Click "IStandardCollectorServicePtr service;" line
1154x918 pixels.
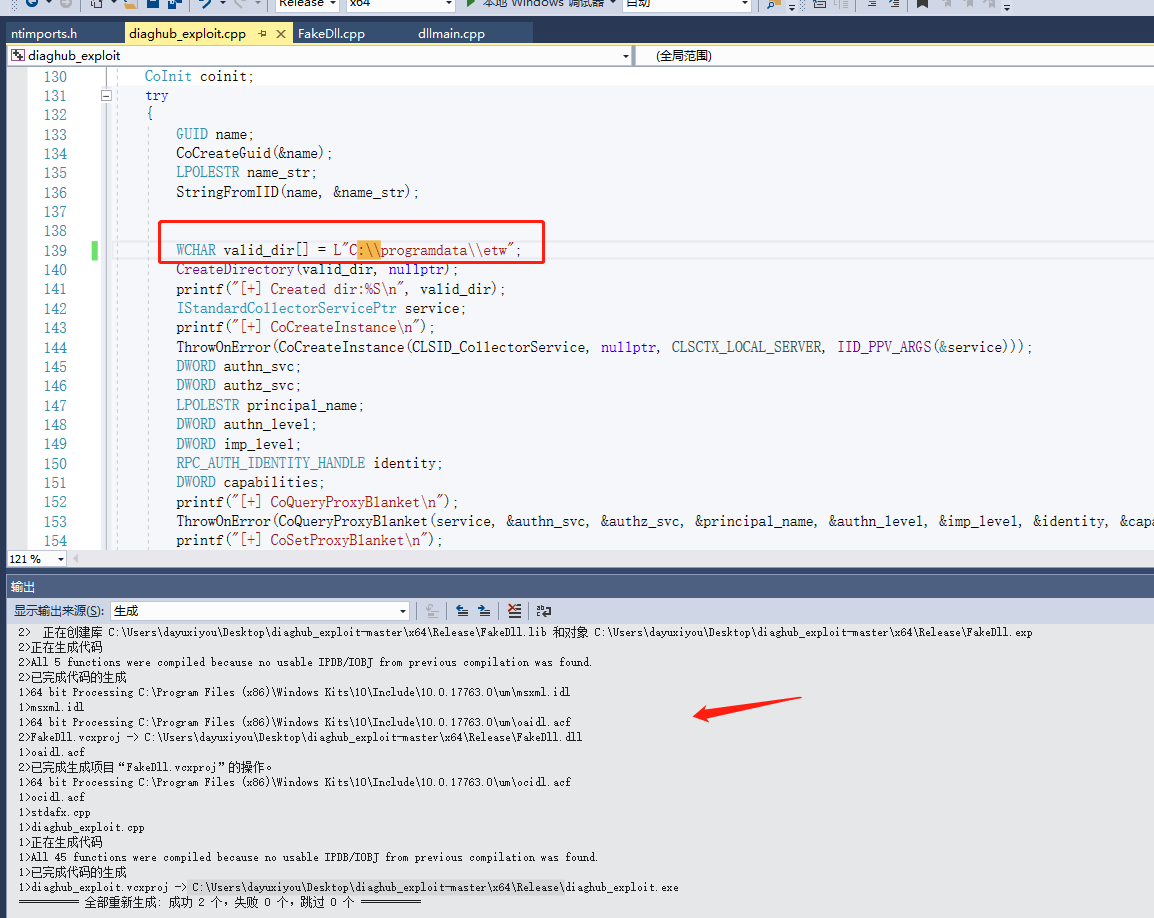click(x=320, y=308)
